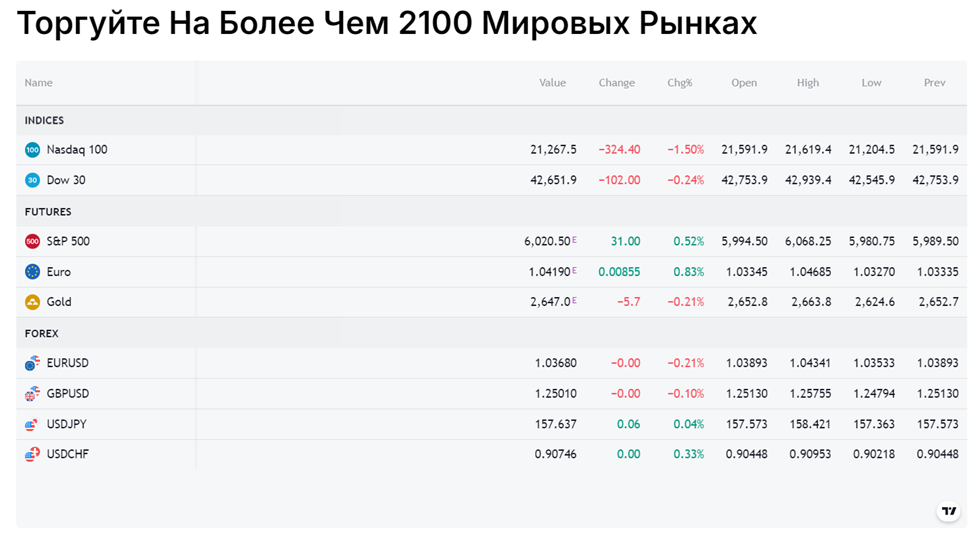Collapse the FUTURES section header
Image resolution: width=978 pixels, height=533 pixels.
click(x=48, y=212)
